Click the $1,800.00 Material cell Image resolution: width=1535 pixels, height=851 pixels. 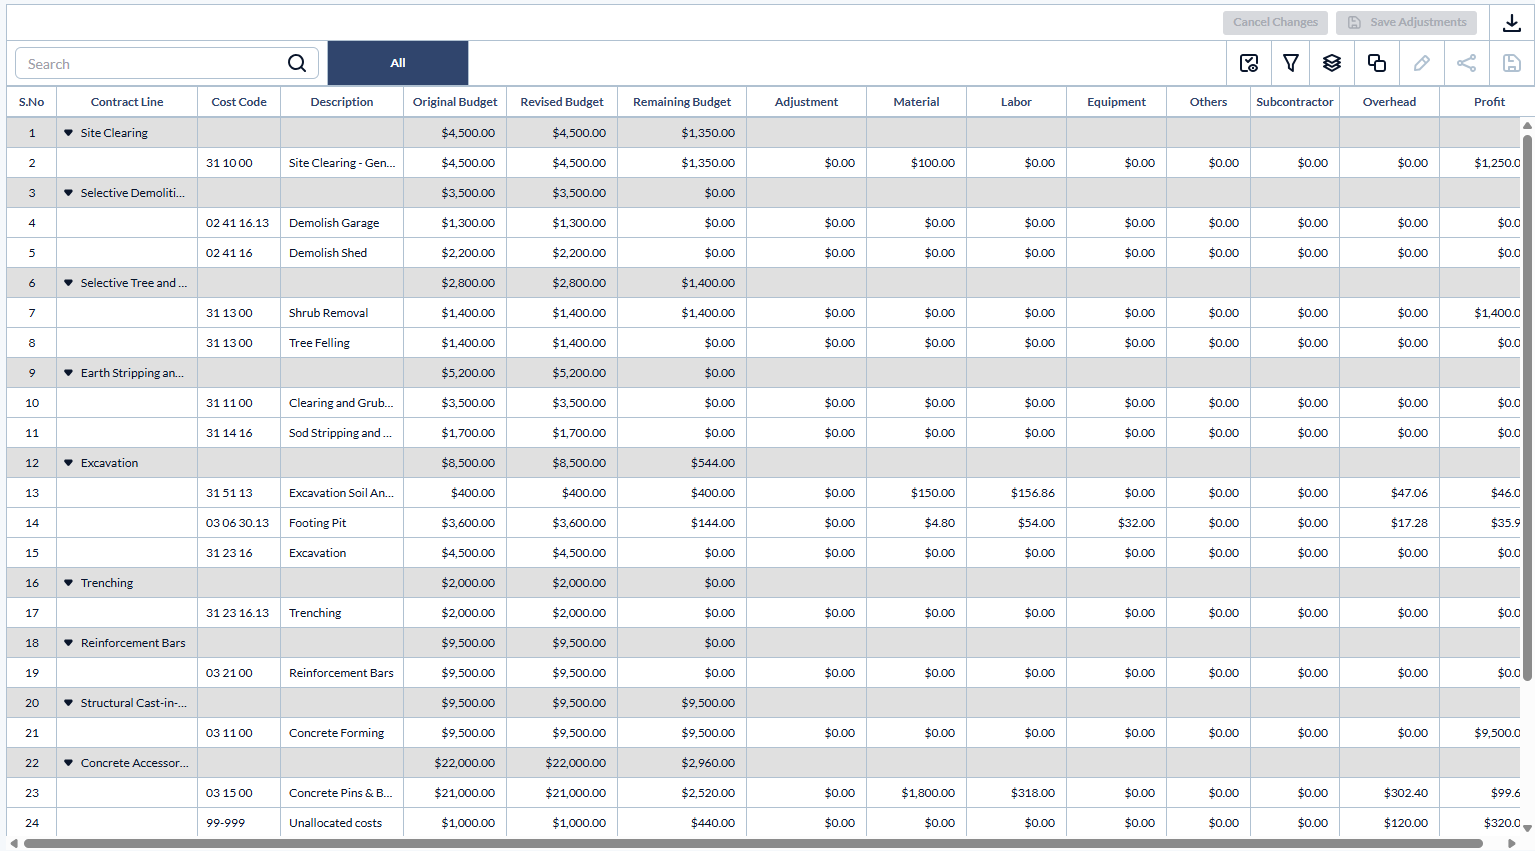click(x=916, y=793)
